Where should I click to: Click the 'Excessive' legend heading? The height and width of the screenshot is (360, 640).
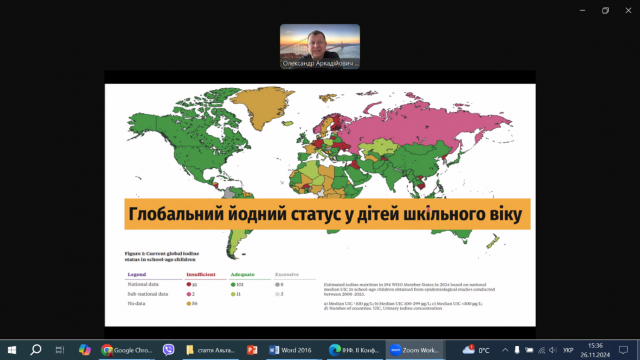[x=287, y=274]
